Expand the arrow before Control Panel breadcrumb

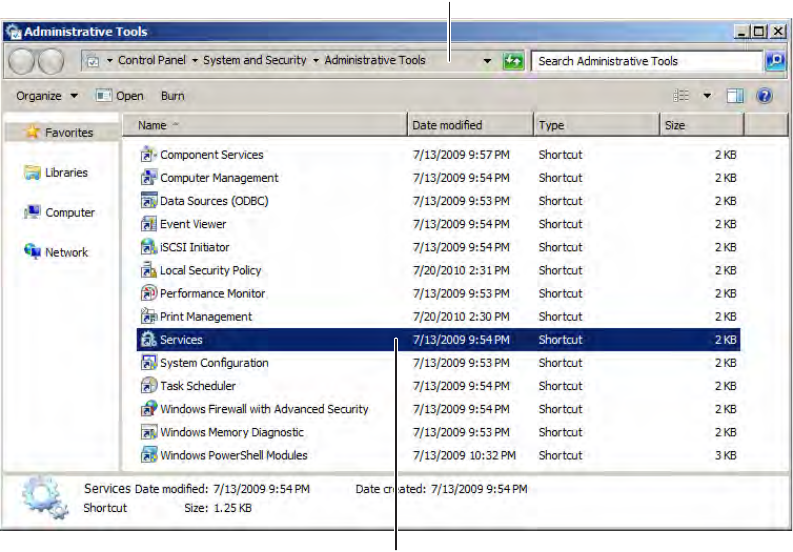(109, 61)
